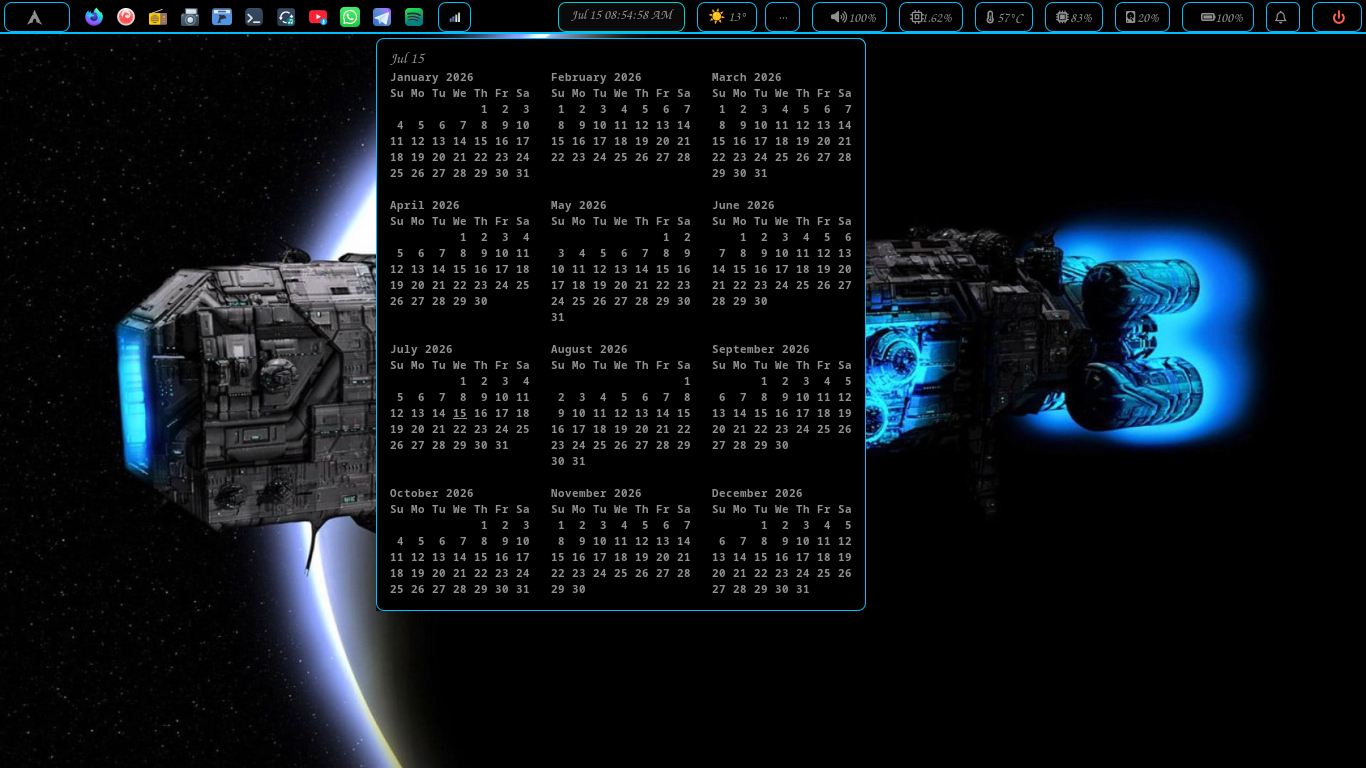Launch the camera screenshot app
The image size is (1366, 768).
(x=190, y=17)
